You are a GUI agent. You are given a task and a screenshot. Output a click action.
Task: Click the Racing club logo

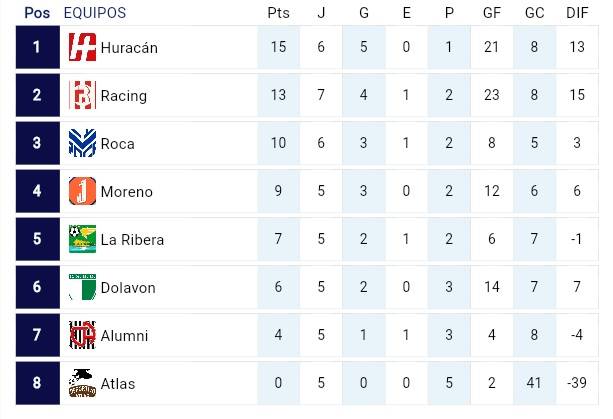click(x=82, y=96)
